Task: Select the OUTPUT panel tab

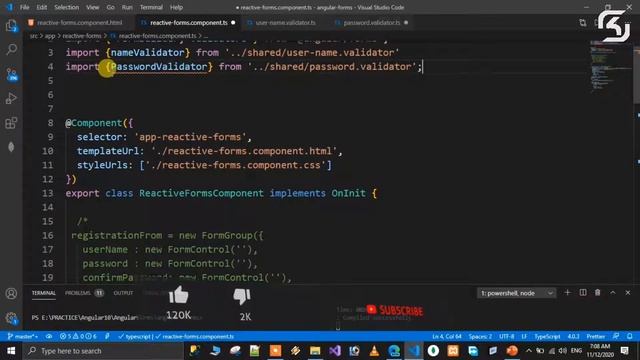Action: click(123, 293)
